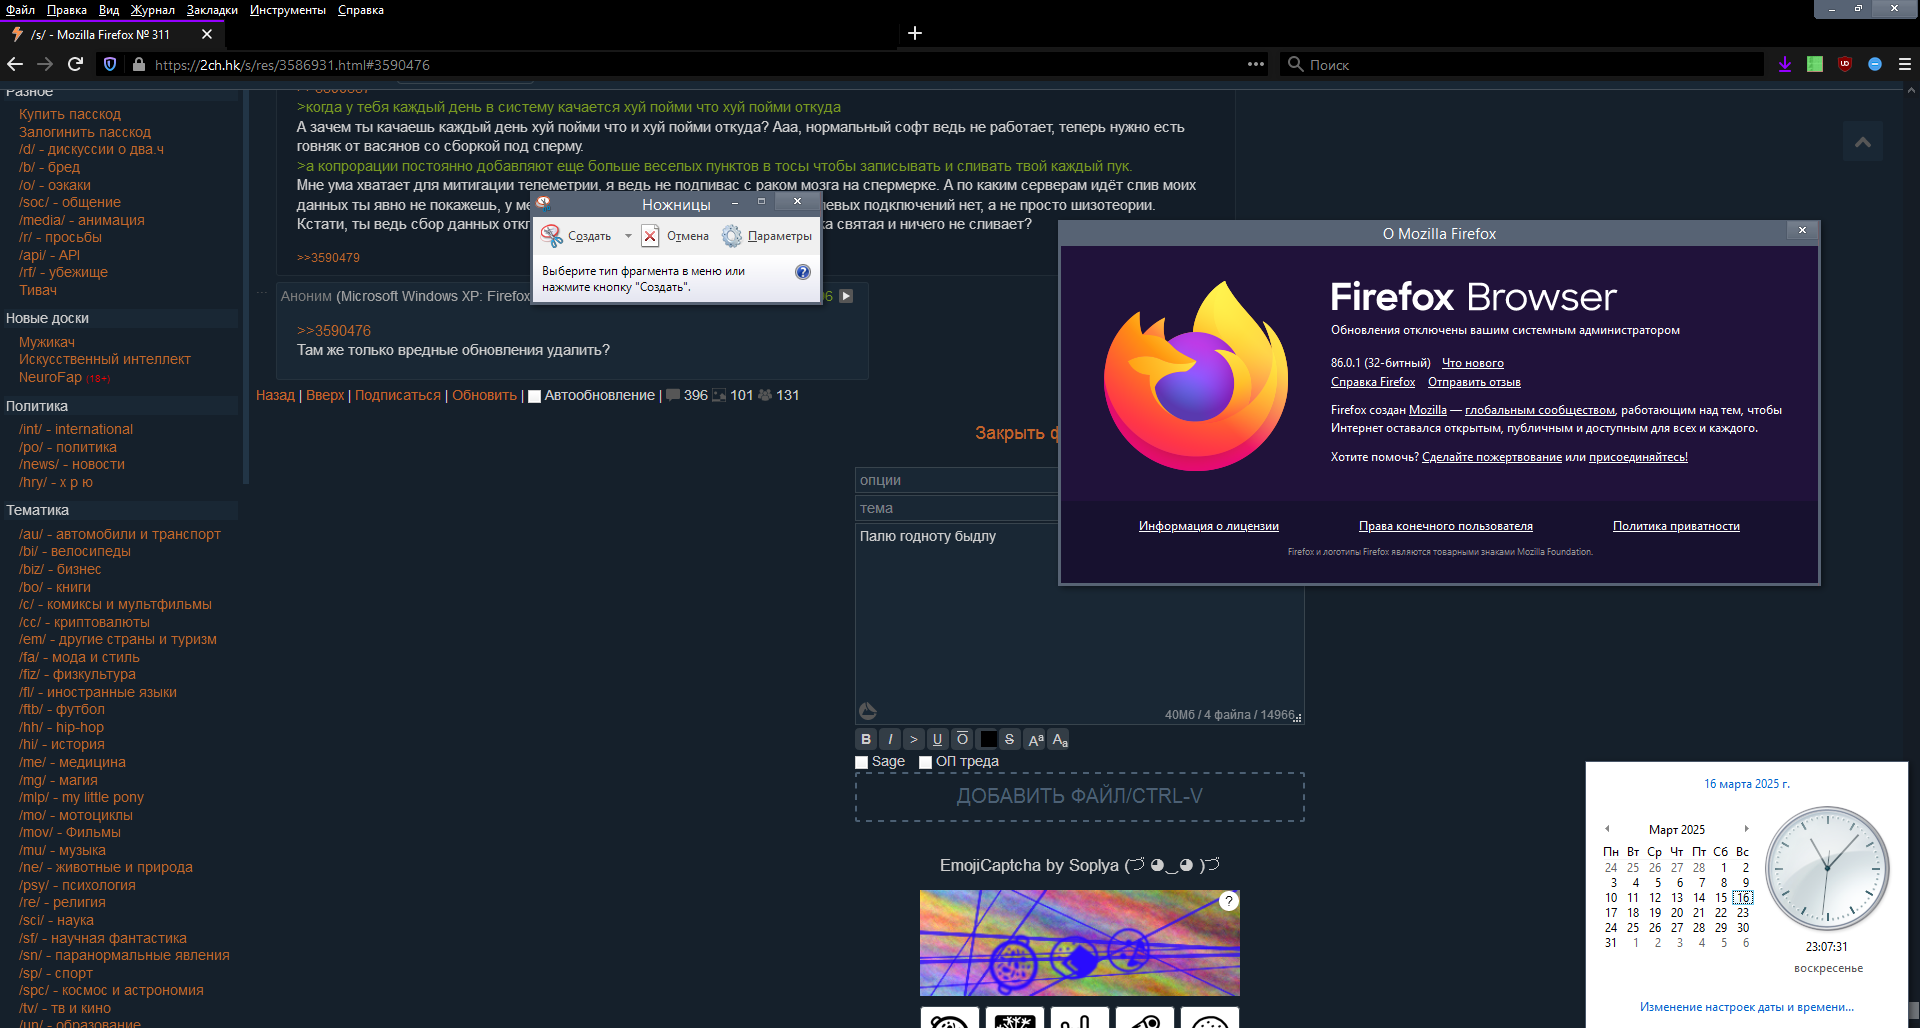
Task: Click the black spoiler swatch button
Action: [988, 739]
